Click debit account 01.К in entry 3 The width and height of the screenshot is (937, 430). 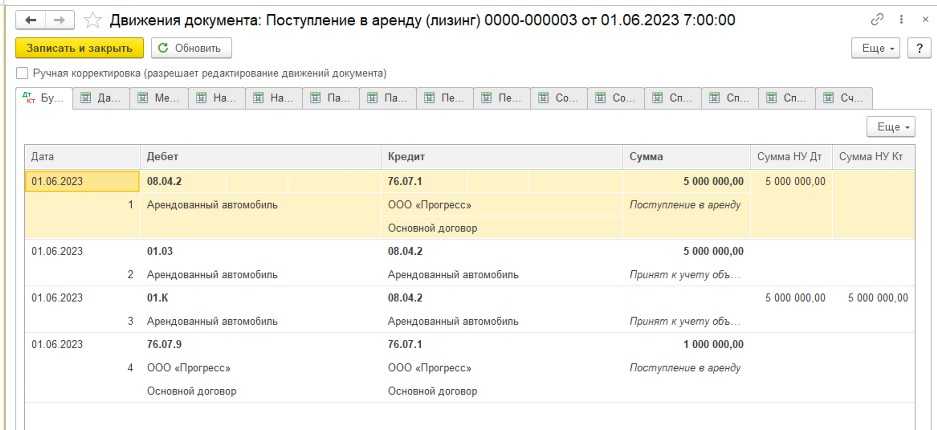point(157,298)
